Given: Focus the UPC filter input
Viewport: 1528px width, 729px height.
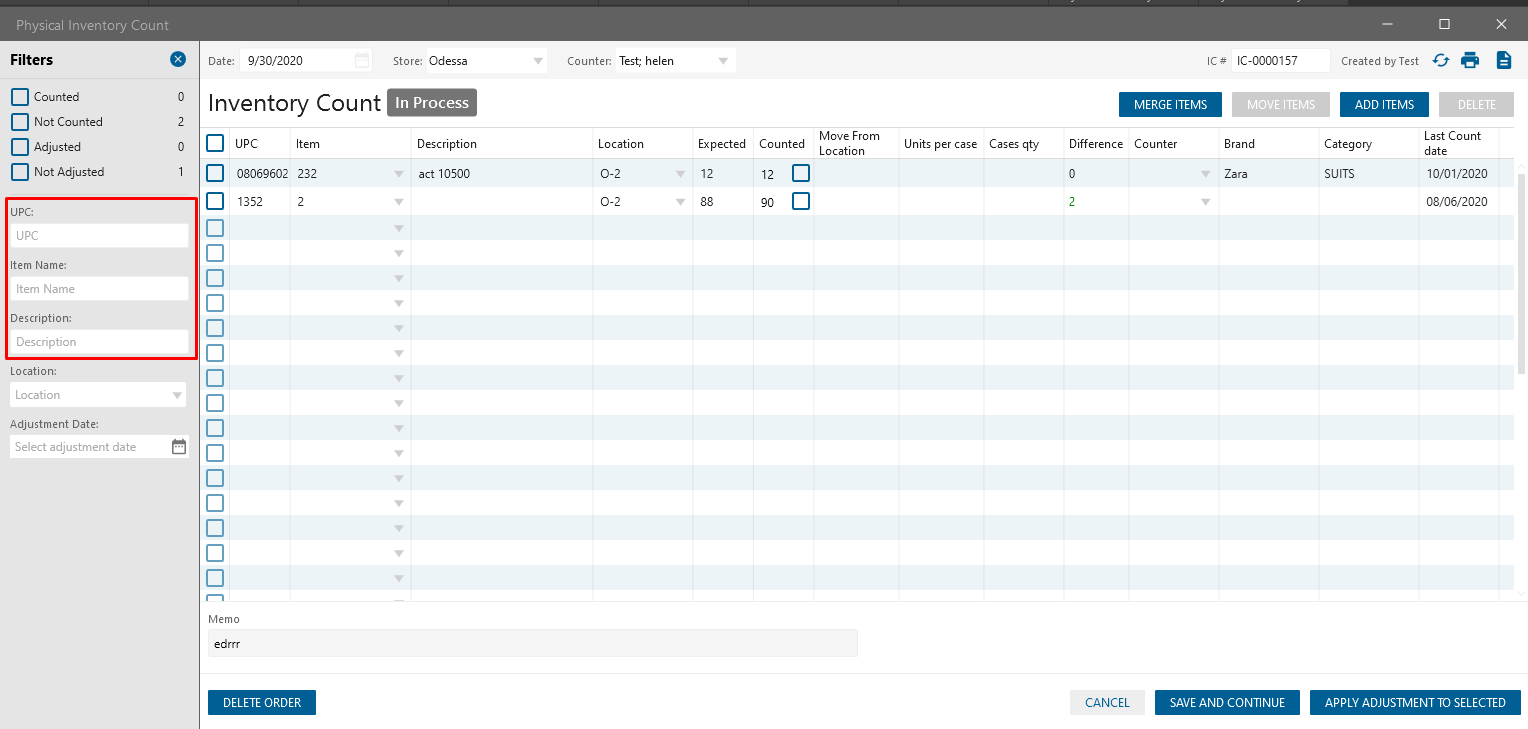Looking at the screenshot, I should pyautogui.click(x=98, y=235).
